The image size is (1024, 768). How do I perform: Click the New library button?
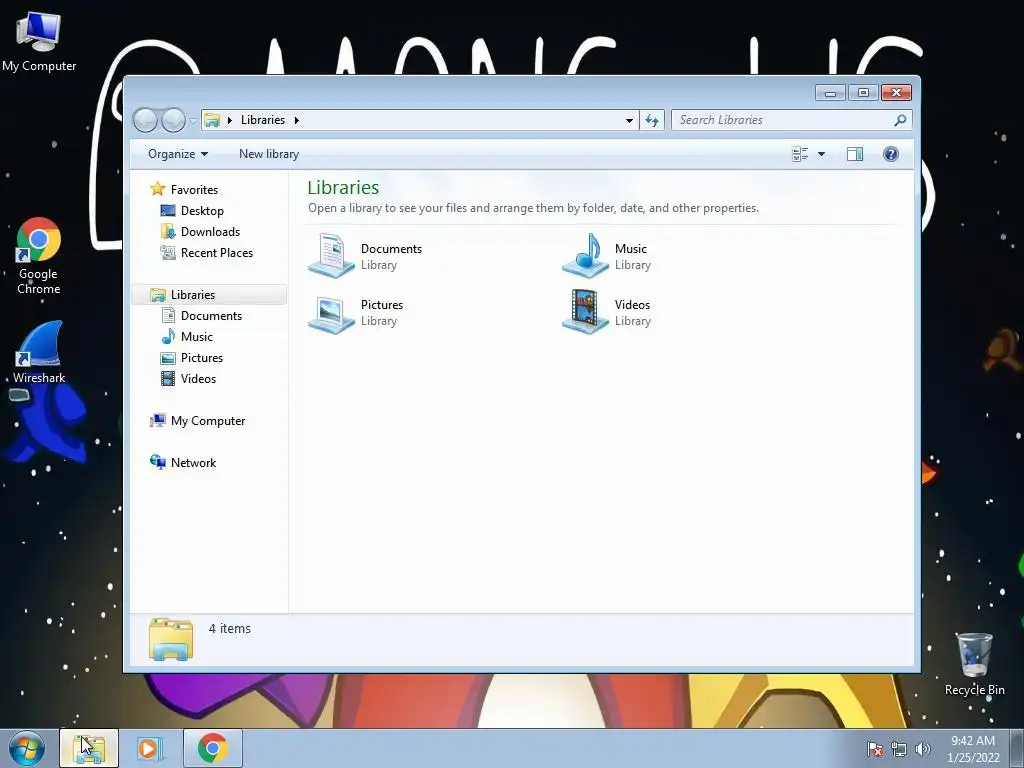coord(269,154)
